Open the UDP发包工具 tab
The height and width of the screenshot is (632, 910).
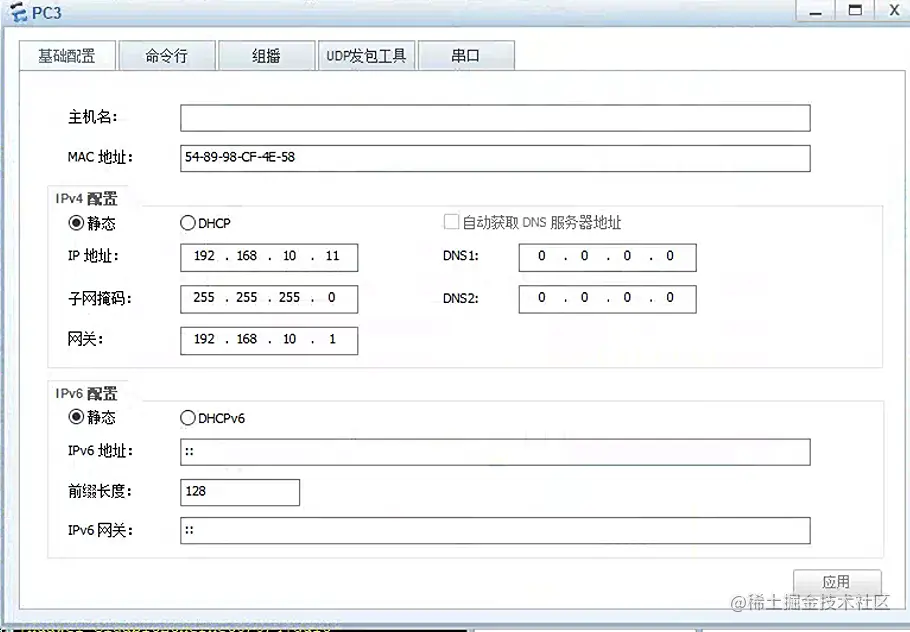click(x=366, y=56)
